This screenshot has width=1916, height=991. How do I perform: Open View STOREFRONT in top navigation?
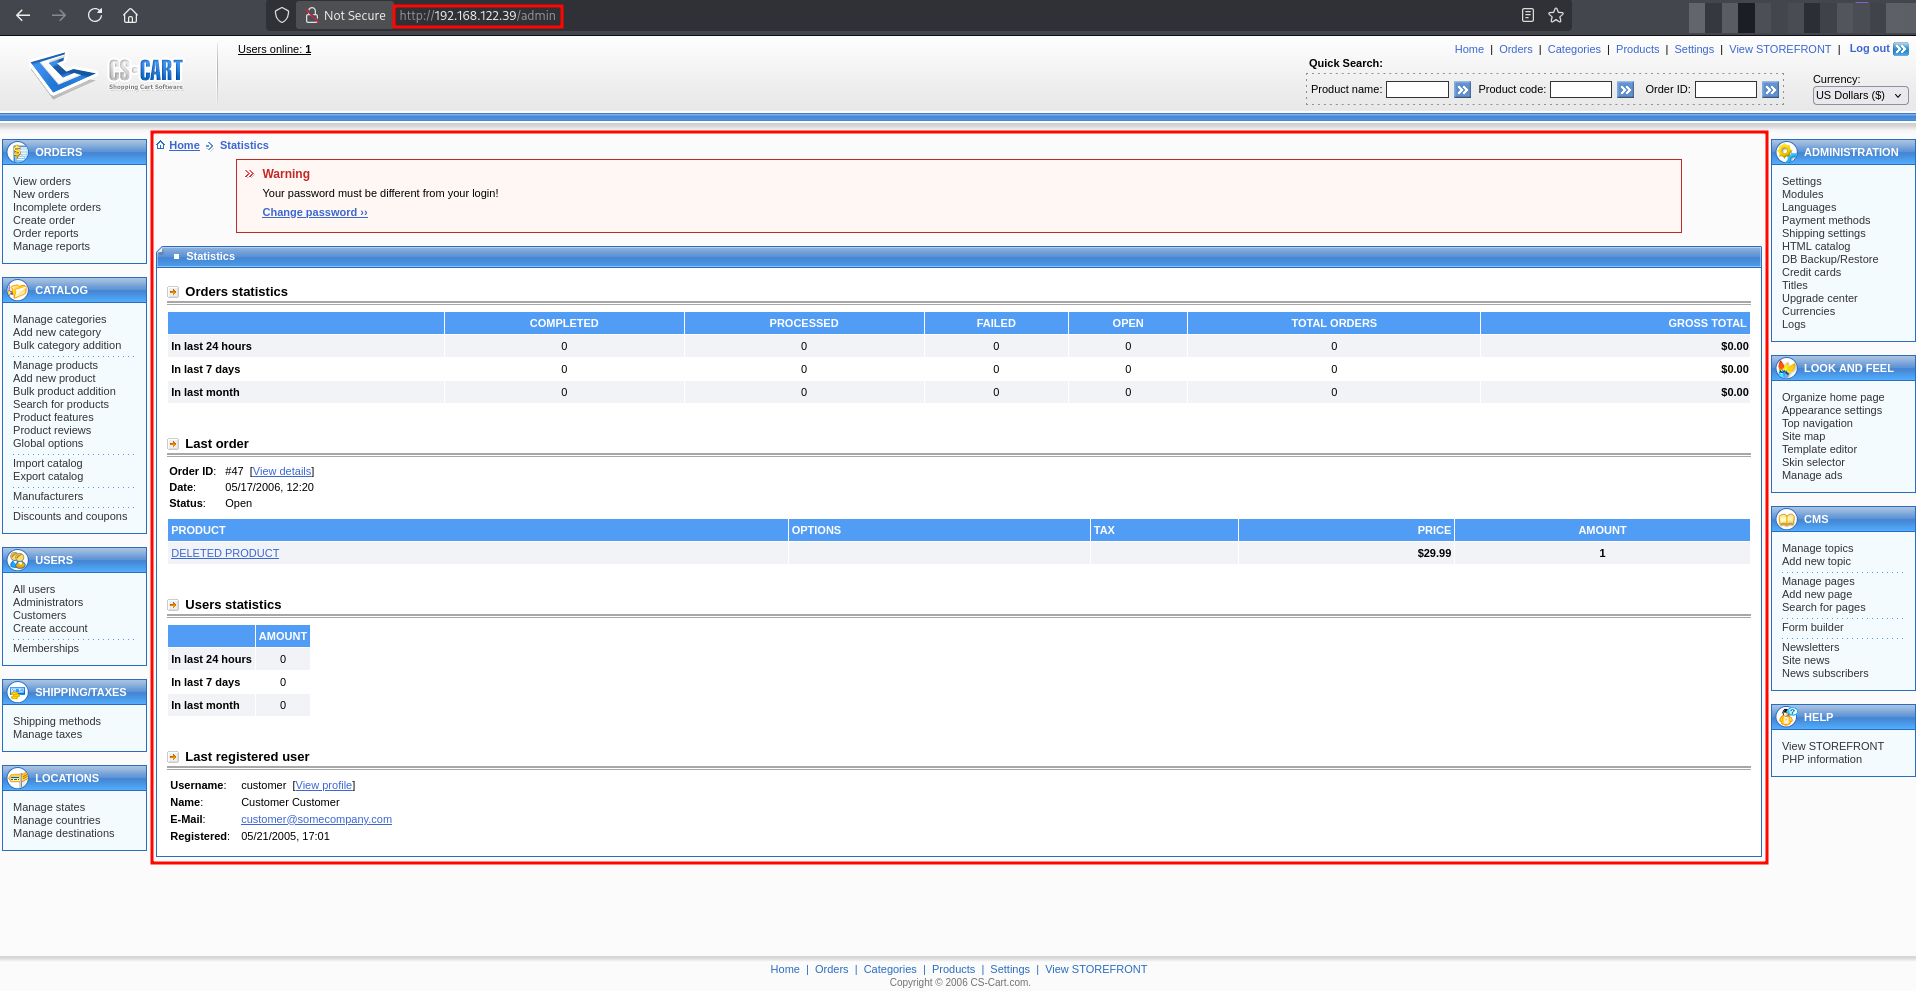click(x=1780, y=49)
